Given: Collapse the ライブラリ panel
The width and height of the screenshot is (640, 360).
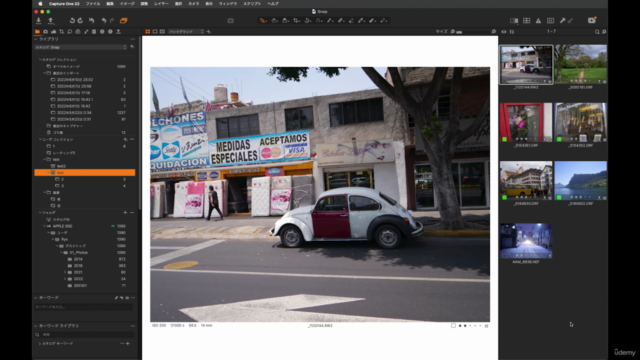Looking at the screenshot, I should [x=36, y=39].
